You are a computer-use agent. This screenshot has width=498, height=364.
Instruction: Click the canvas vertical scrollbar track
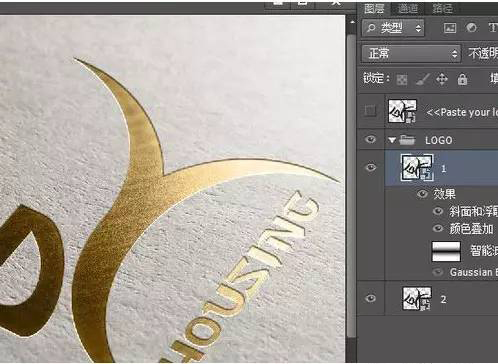pyautogui.click(x=351, y=187)
